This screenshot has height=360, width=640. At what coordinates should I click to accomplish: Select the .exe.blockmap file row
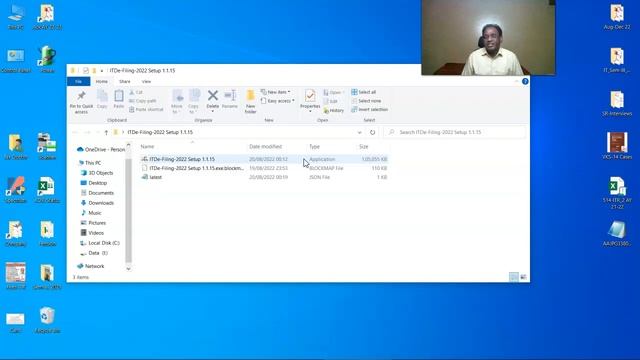(x=264, y=168)
